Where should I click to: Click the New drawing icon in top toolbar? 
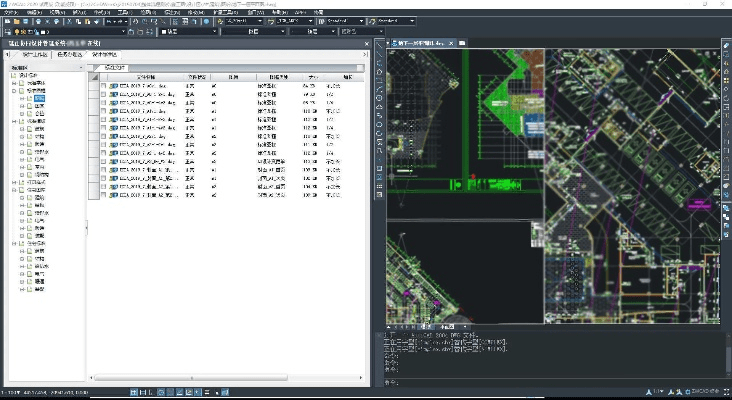pos(6,19)
